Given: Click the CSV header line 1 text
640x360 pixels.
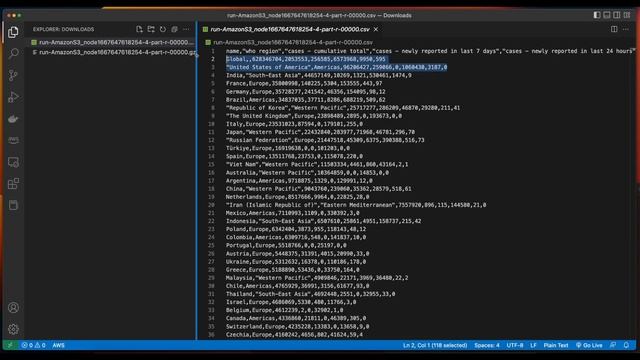Looking at the screenshot, I should click(x=430, y=51).
